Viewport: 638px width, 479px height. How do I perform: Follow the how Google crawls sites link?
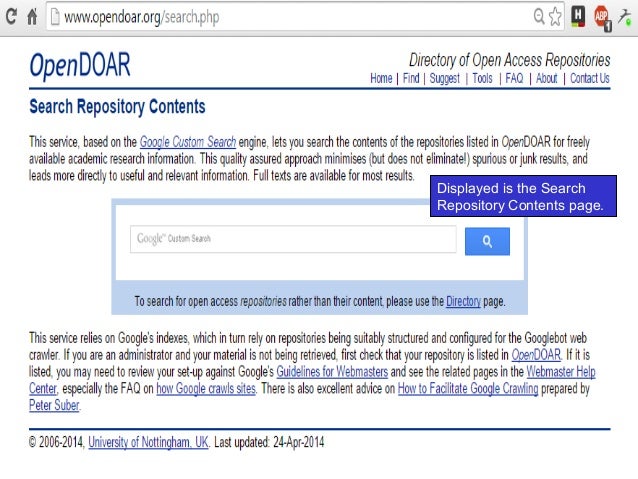point(206,389)
